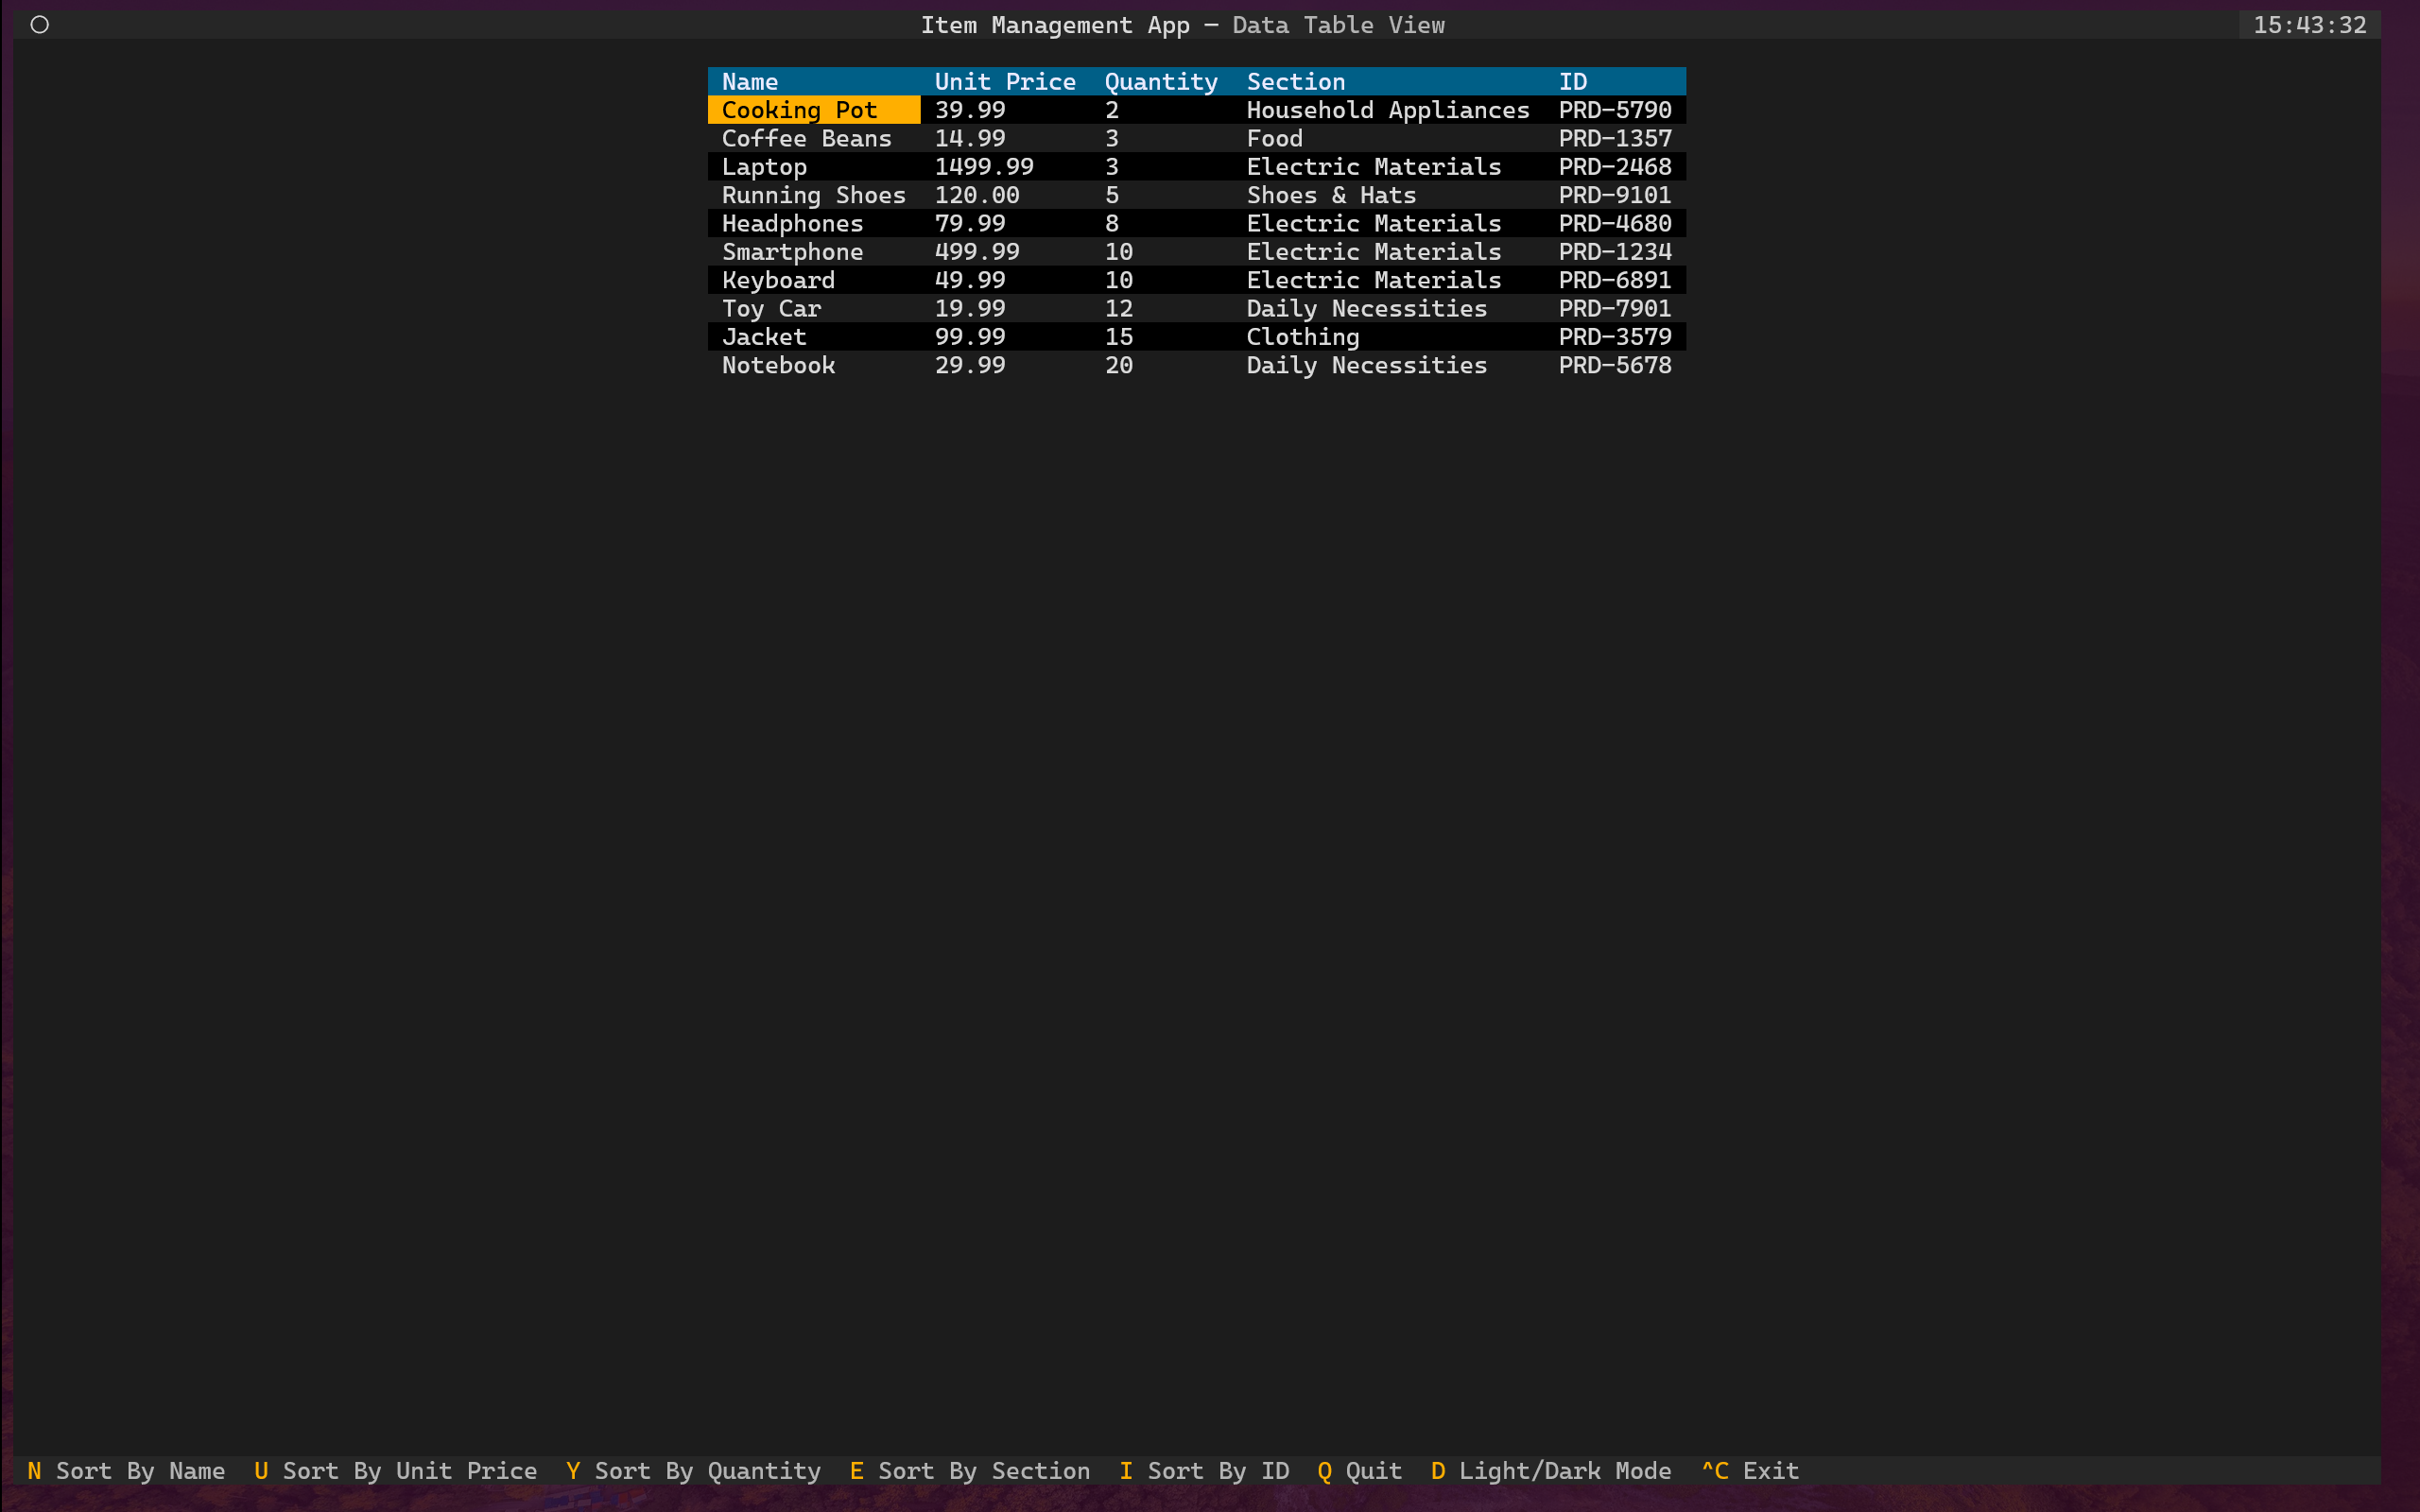Click quantity 8 in Headphones row
This screenshot has height=1512, width=2420.
1162,223
